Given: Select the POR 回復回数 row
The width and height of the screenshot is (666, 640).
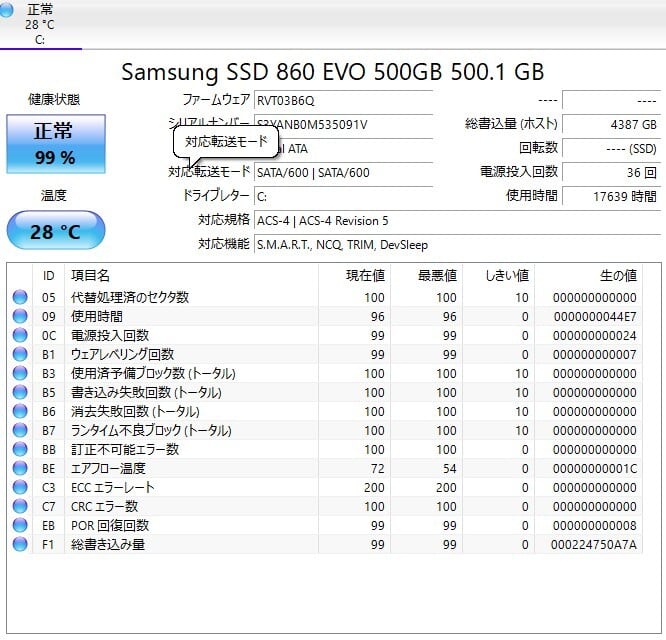Looking at the screenshot, I should click(325, 525).
